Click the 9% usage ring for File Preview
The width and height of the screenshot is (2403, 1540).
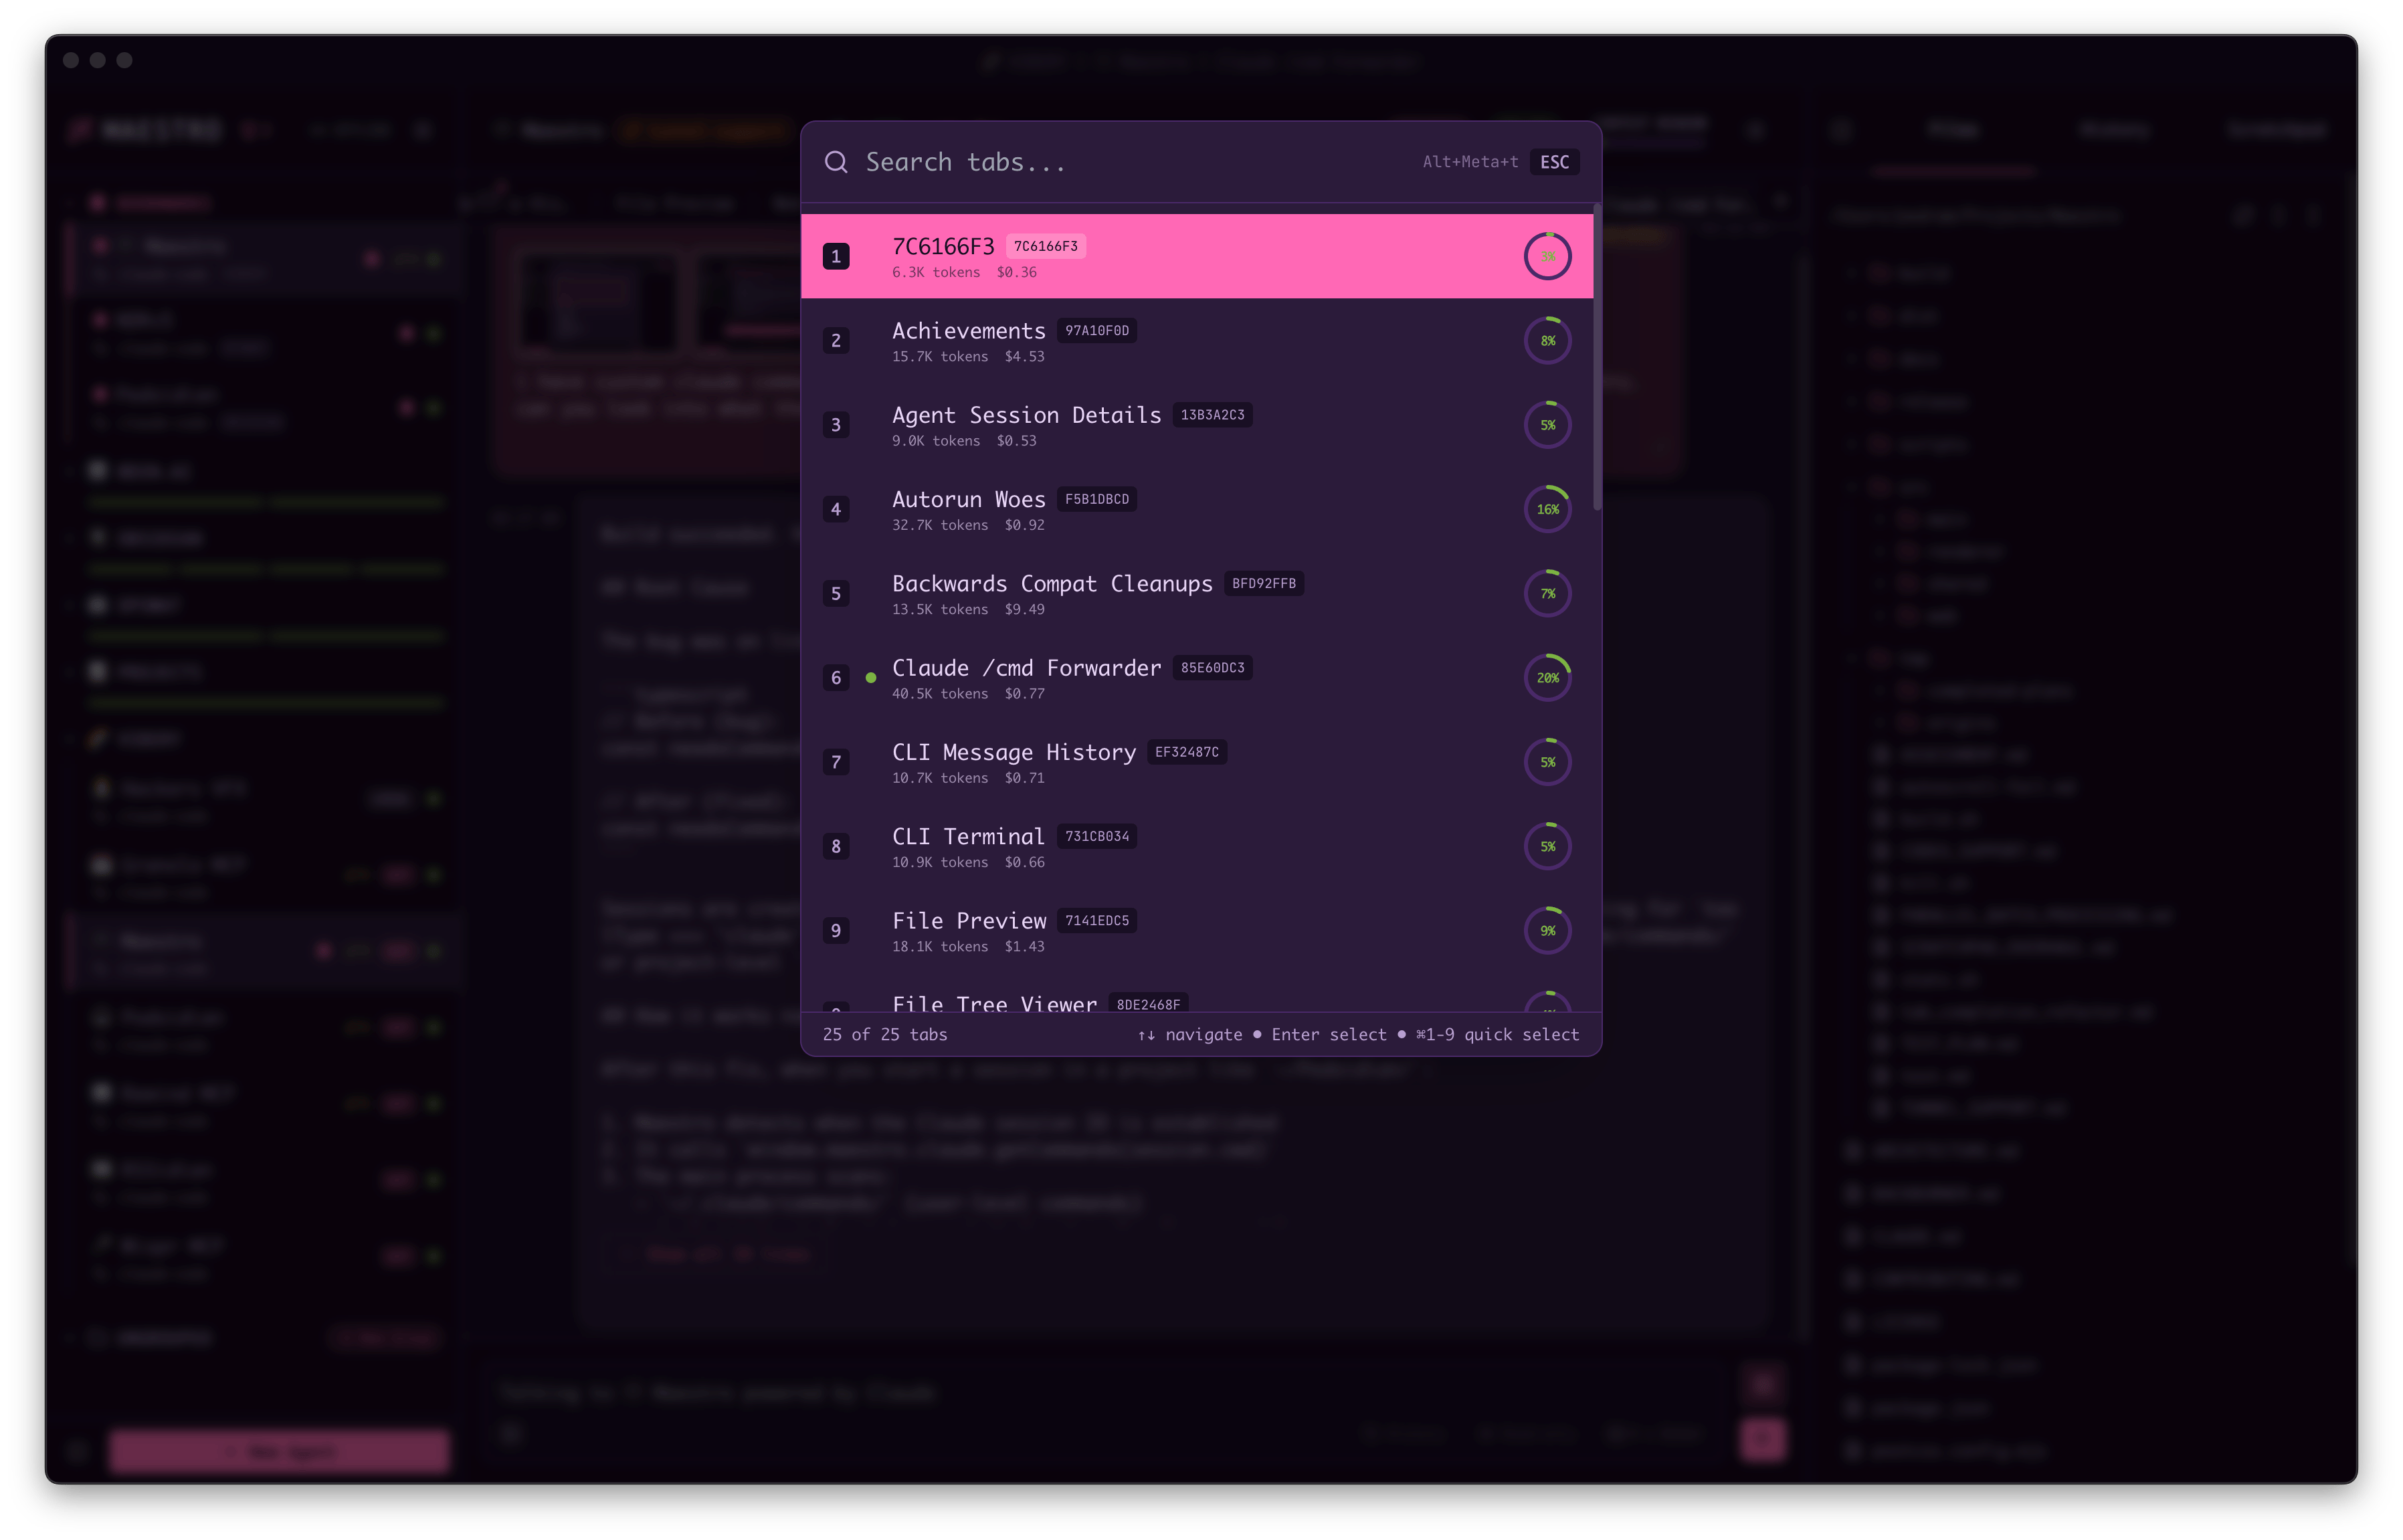pos(1547,931)
